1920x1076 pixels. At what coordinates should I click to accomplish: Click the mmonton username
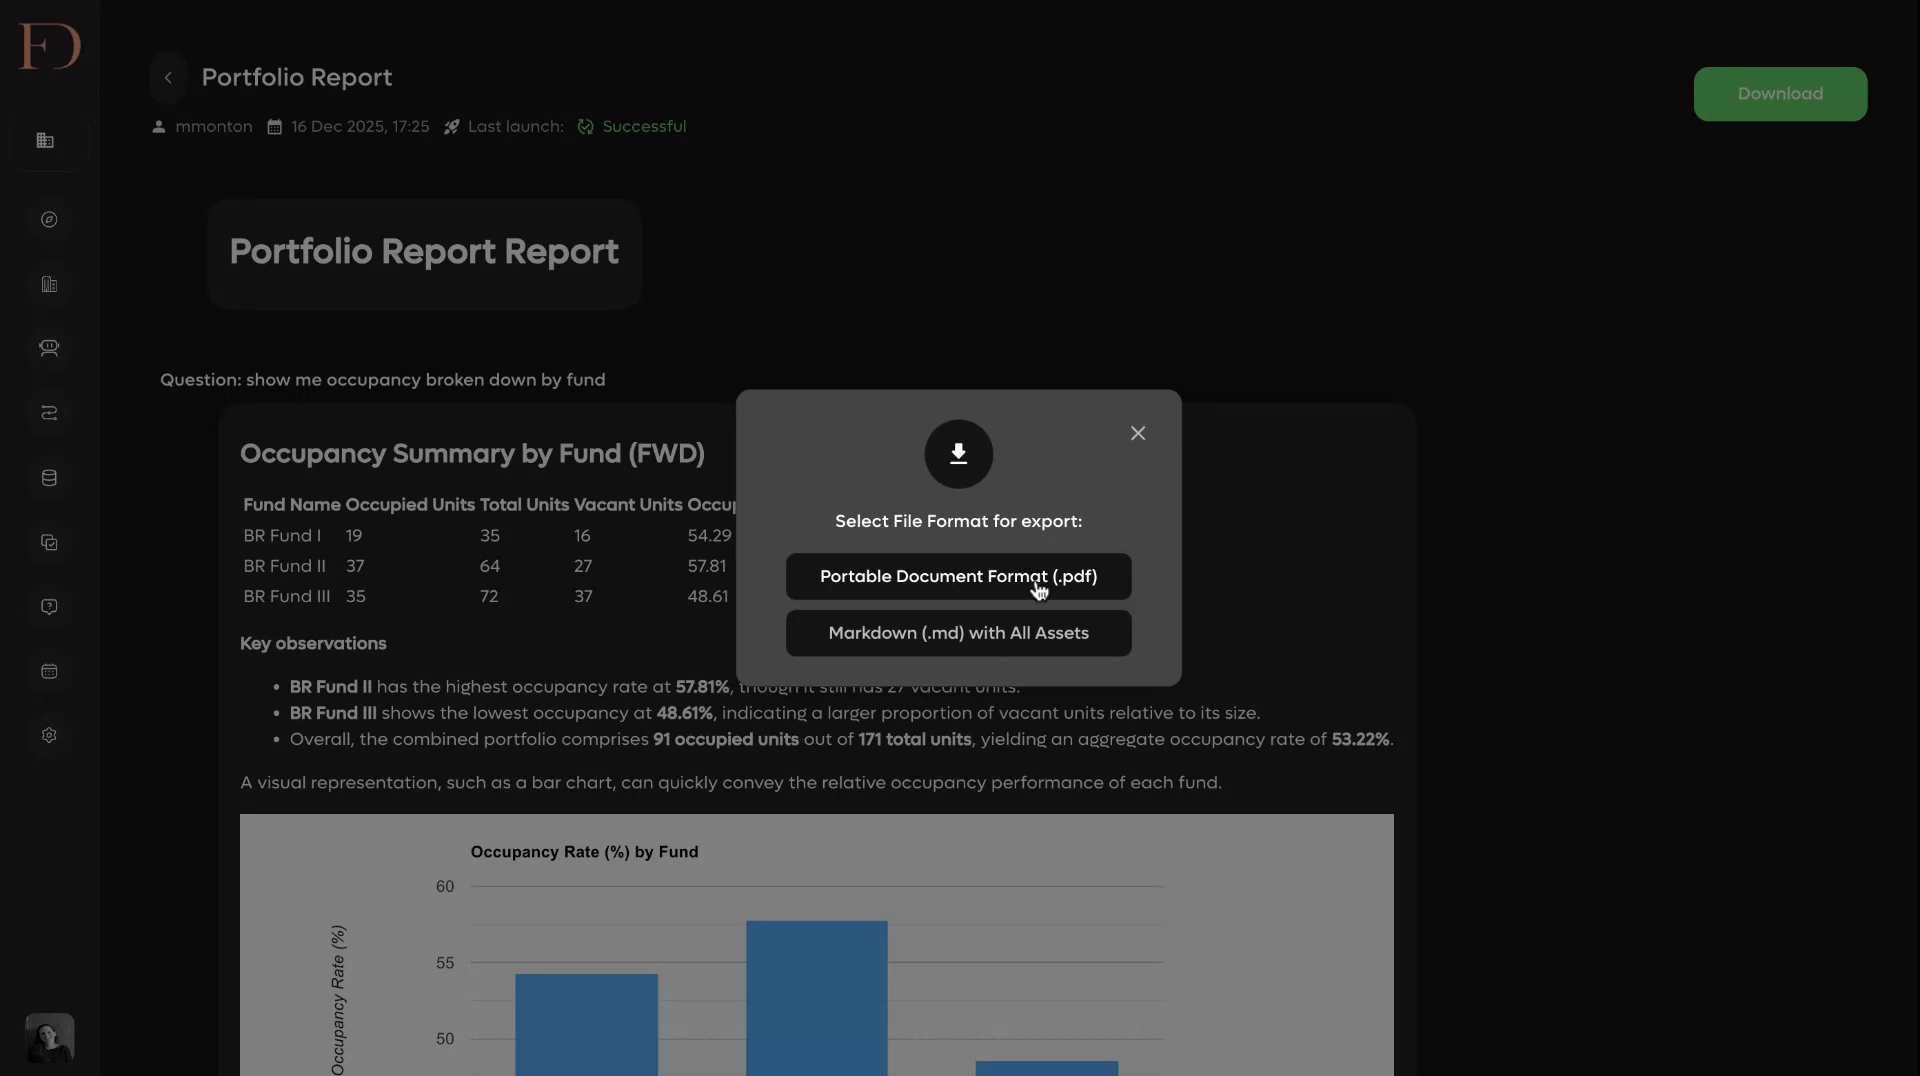pos(214,127)
